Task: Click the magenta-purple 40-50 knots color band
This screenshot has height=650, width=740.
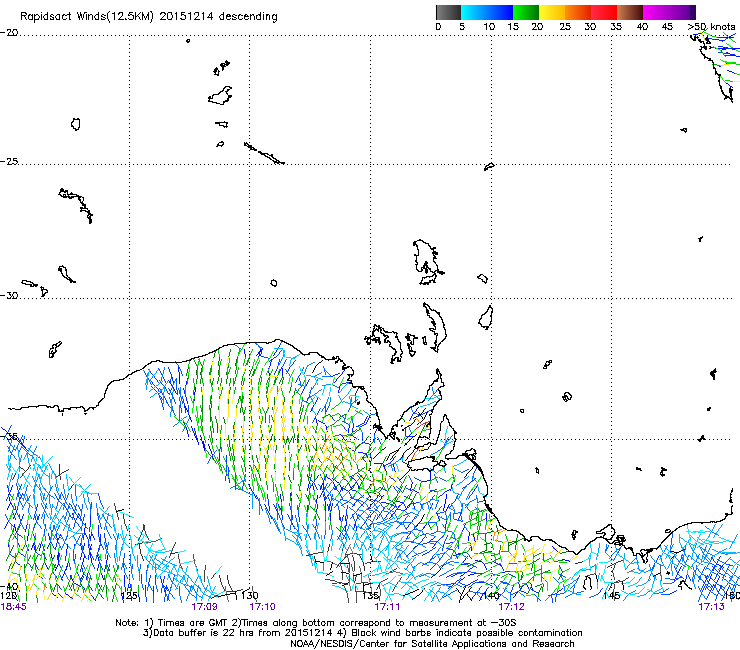Action: pos(669,12)
